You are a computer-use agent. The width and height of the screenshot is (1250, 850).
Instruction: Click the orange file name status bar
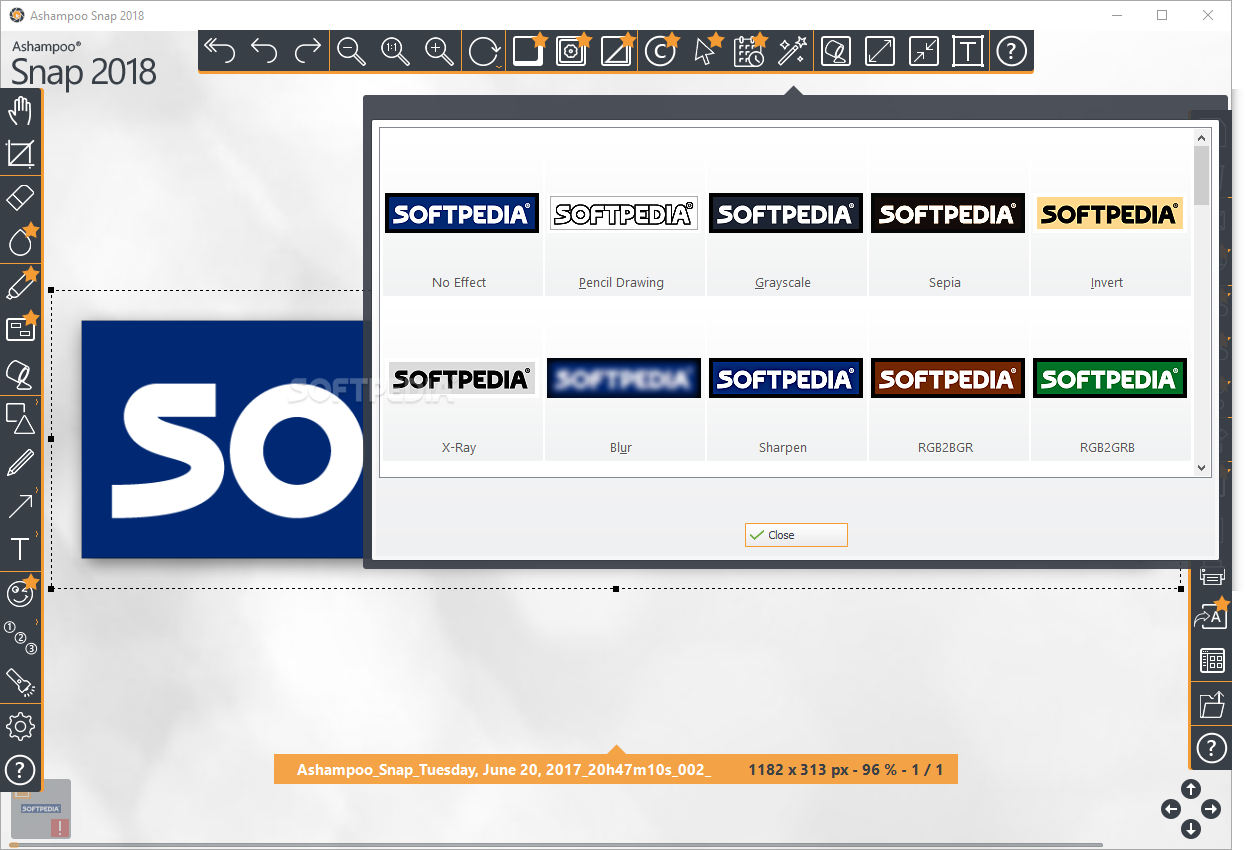coord(616,770)
